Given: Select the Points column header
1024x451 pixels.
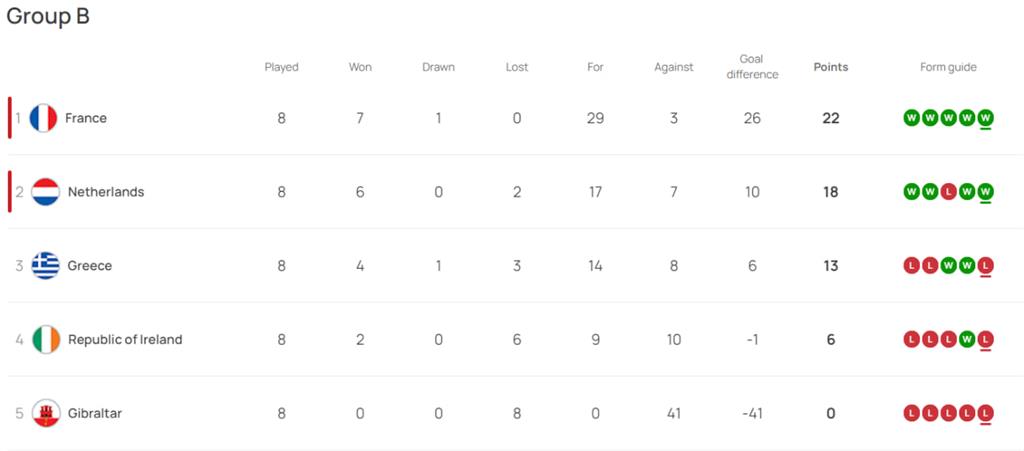Looking at the screenshot, I should (x=831, y=67).
